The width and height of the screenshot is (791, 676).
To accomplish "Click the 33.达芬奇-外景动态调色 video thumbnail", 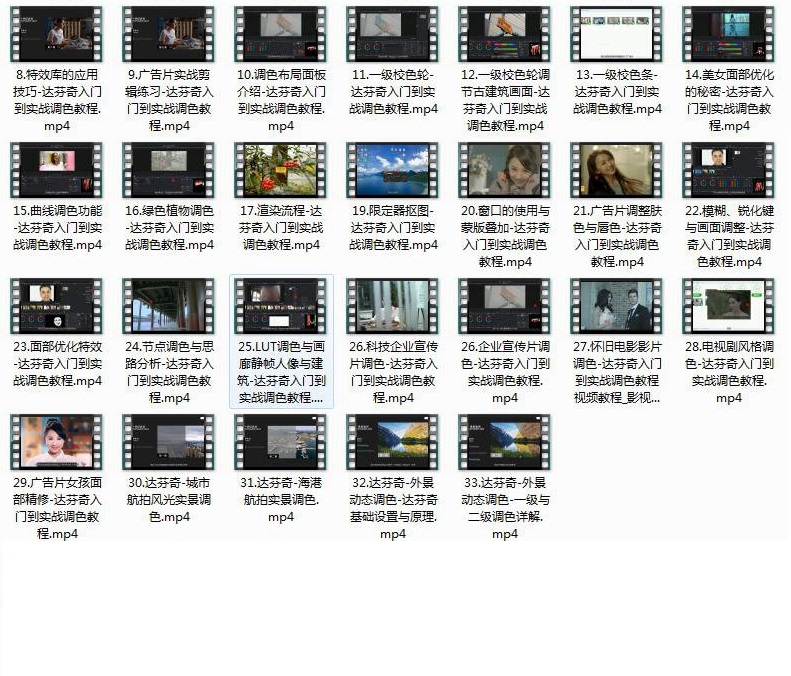I will [x=505, y=442].
